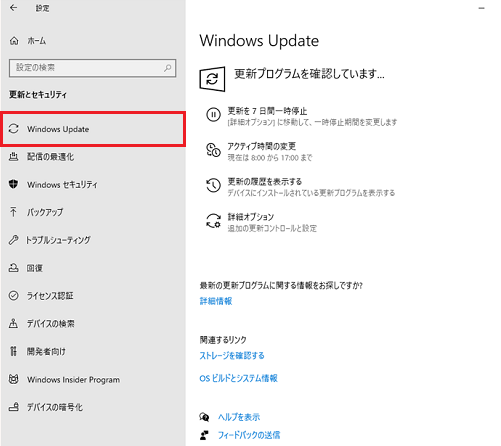Click the update history clock icon
501x446 pixels.
tap(213, 185)
